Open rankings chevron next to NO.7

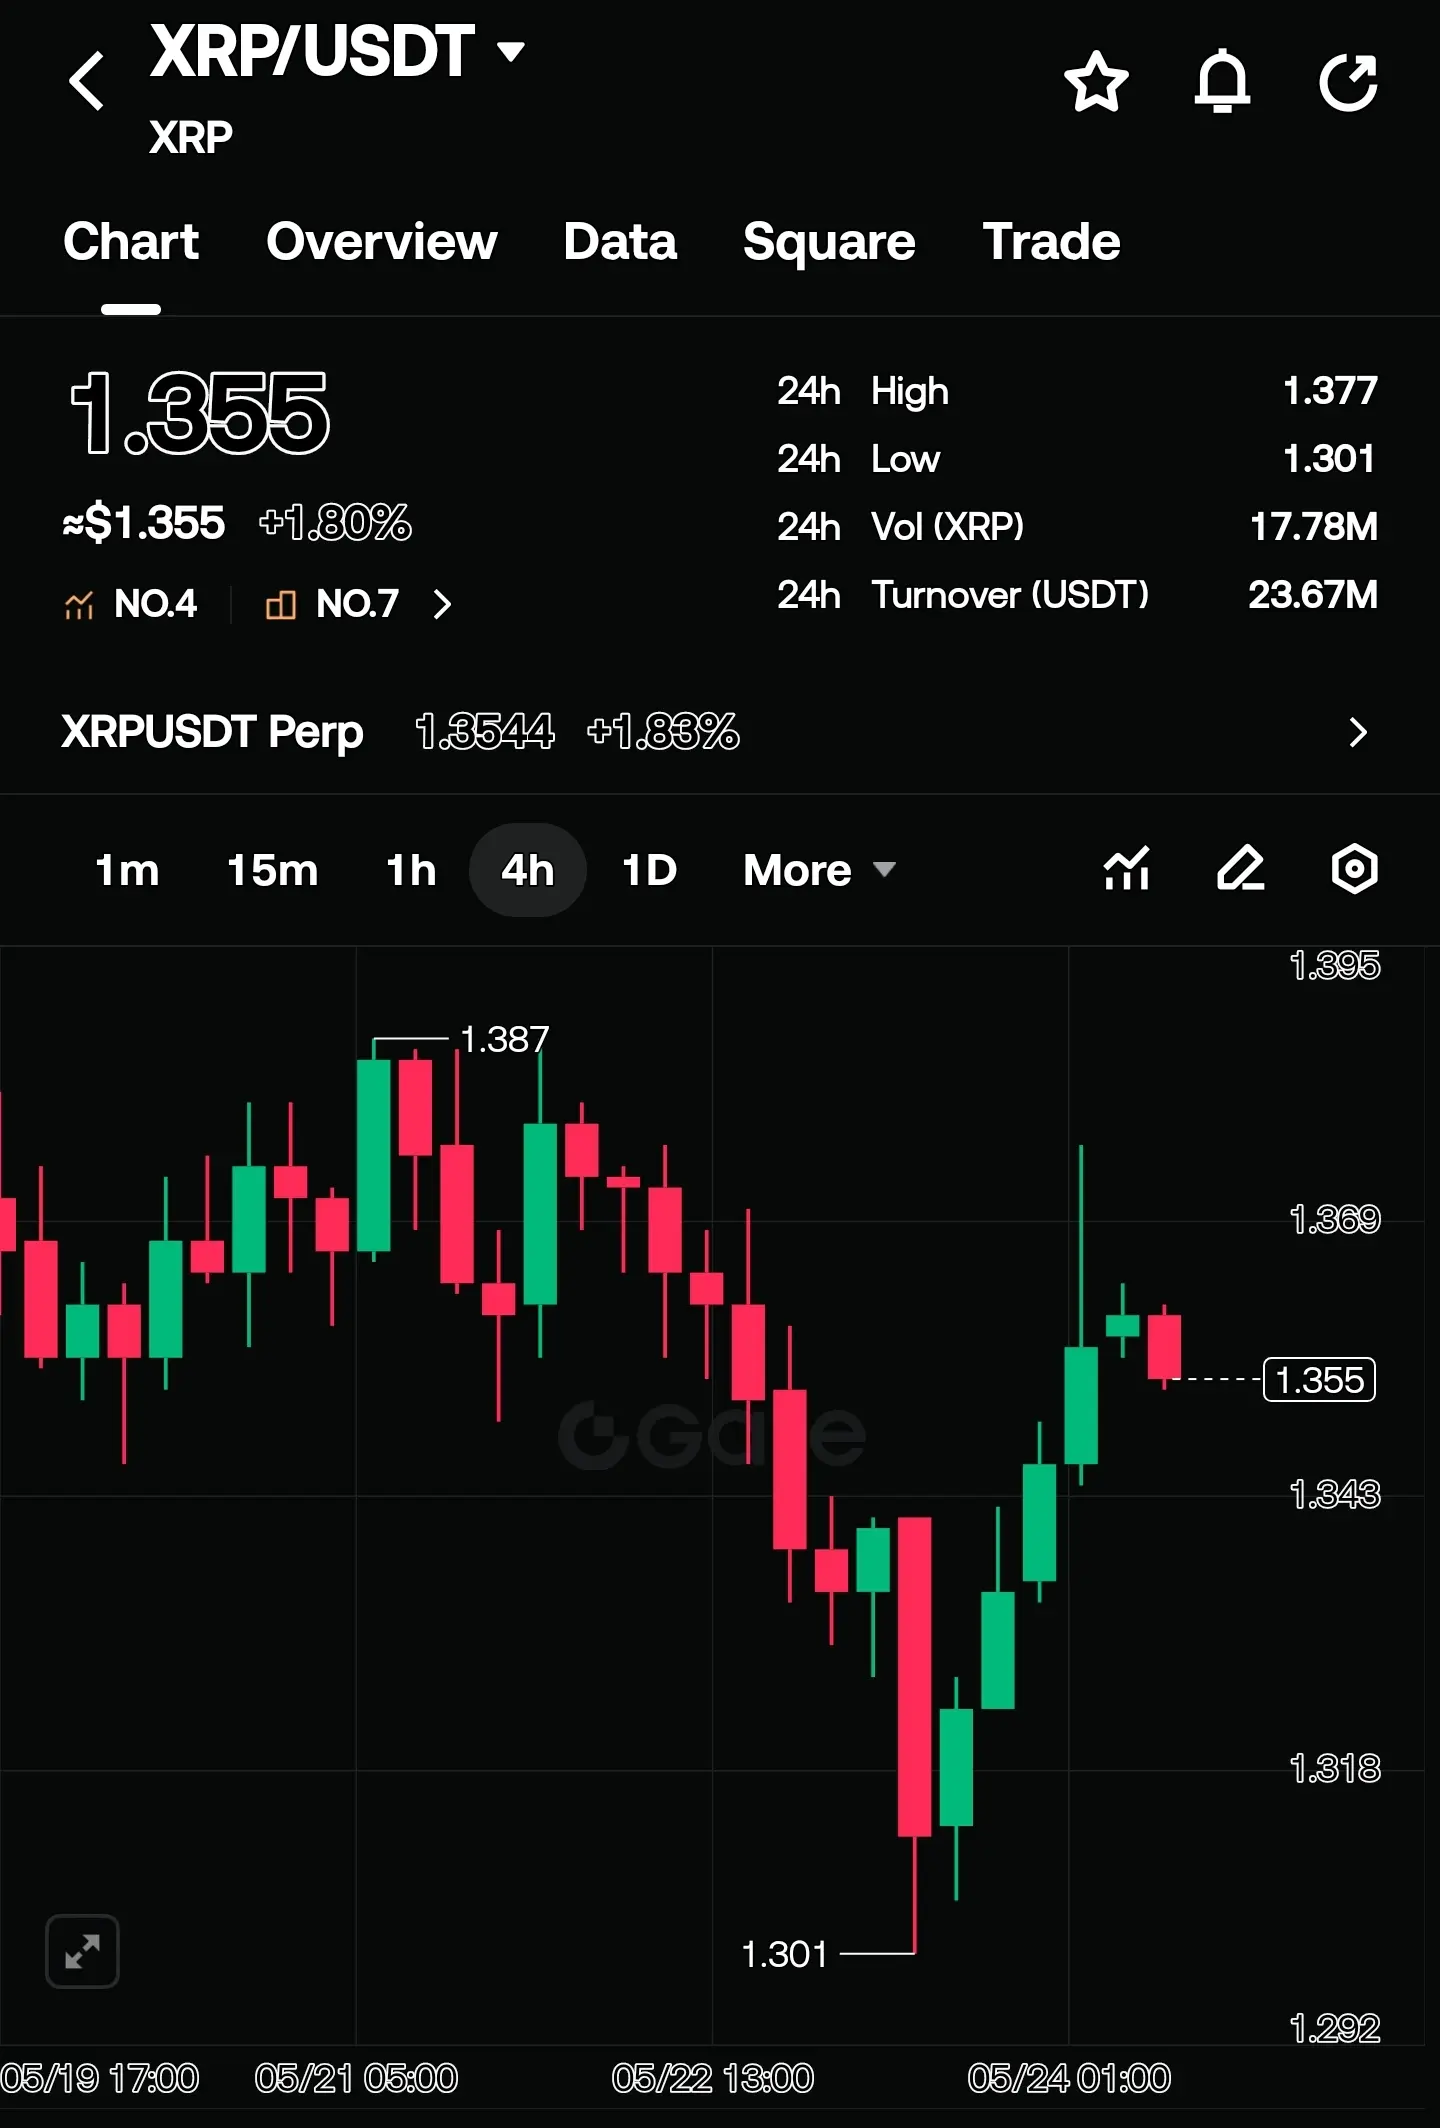(x=442, y=604)
